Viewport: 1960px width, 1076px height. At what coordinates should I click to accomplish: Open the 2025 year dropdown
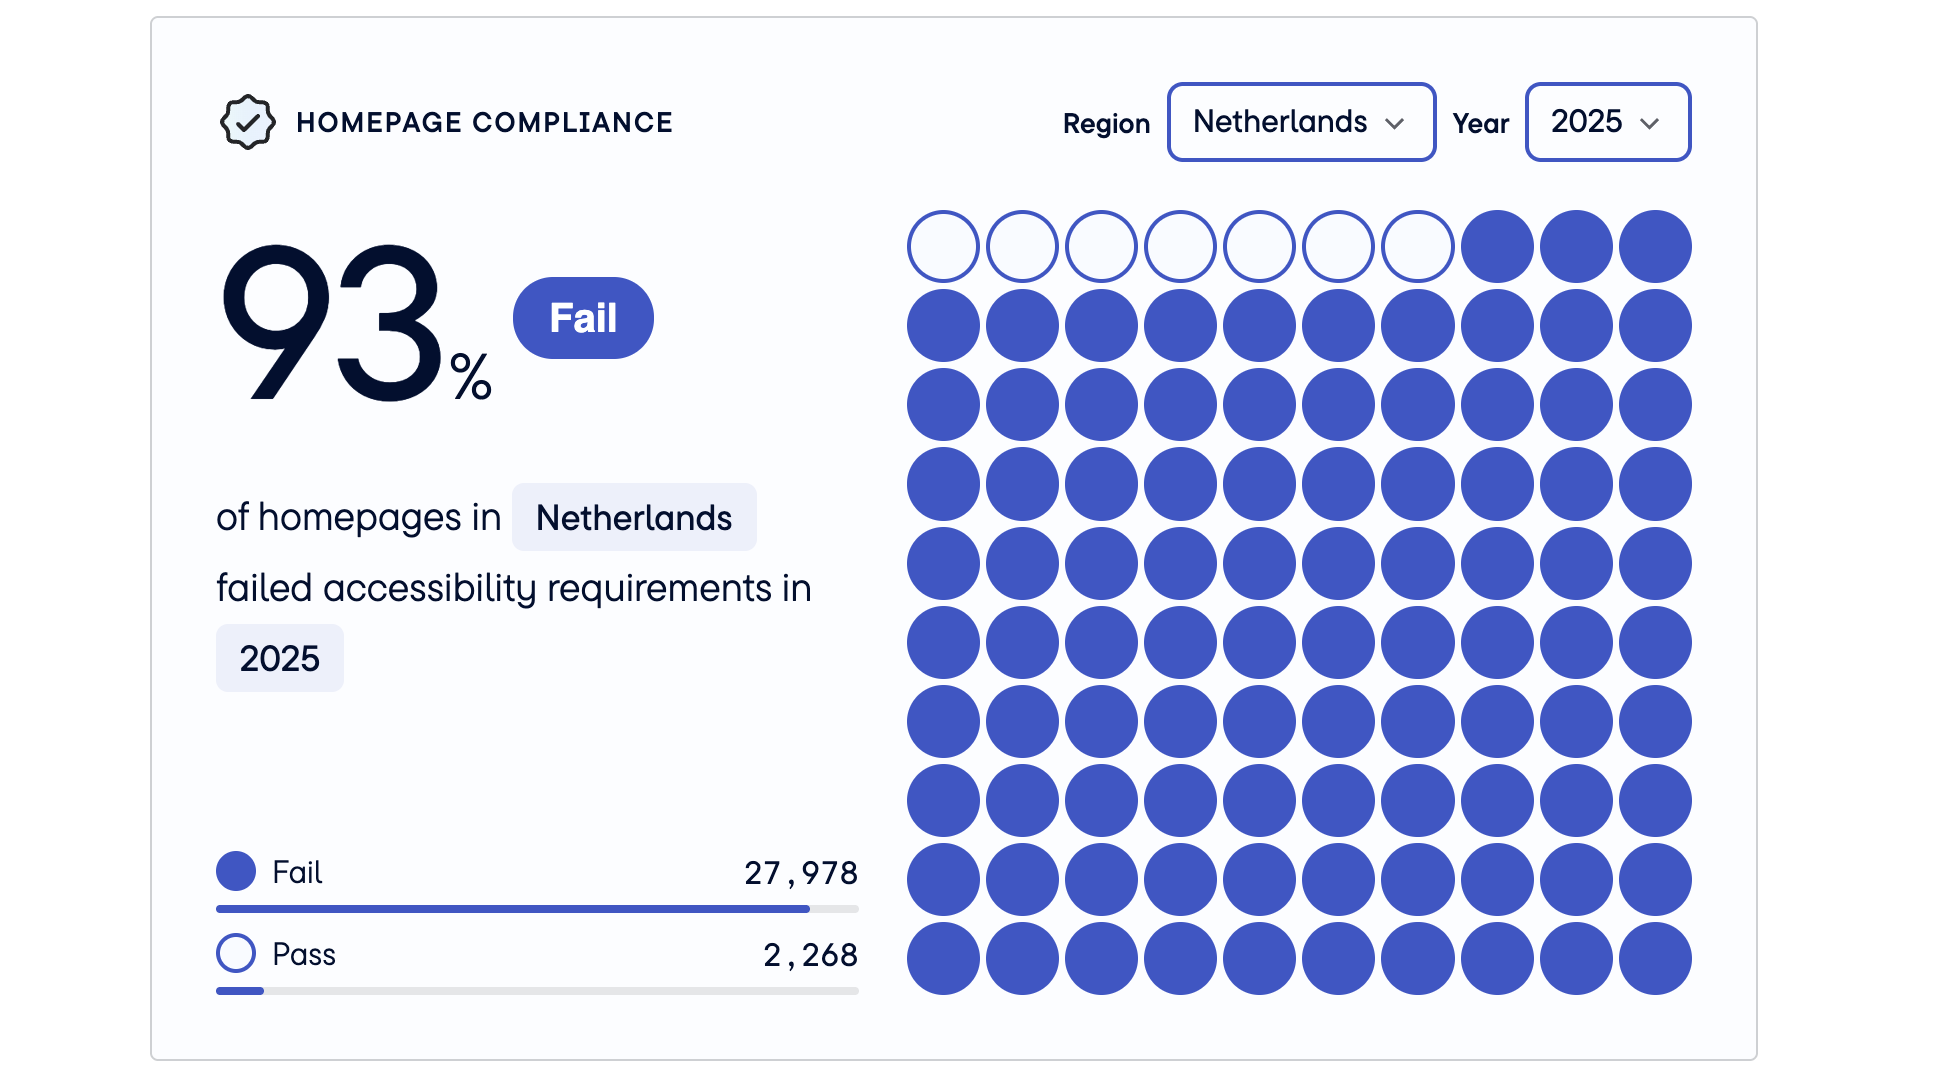[1607, 122]
